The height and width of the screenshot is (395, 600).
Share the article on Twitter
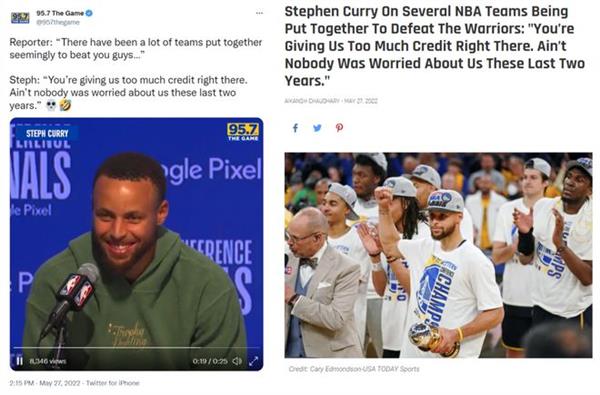(x=317, y=128)
